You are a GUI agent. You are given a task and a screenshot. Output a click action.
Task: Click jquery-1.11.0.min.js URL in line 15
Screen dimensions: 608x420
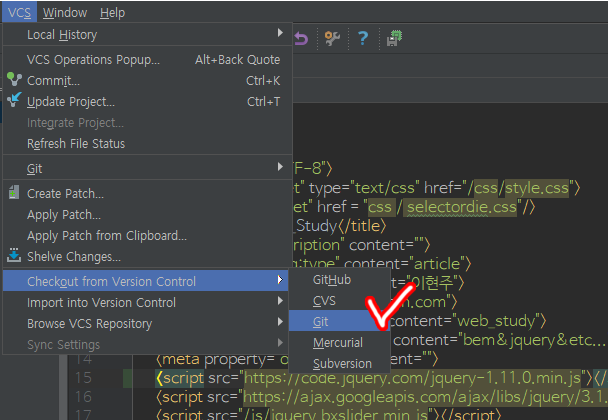pos(412,378)
